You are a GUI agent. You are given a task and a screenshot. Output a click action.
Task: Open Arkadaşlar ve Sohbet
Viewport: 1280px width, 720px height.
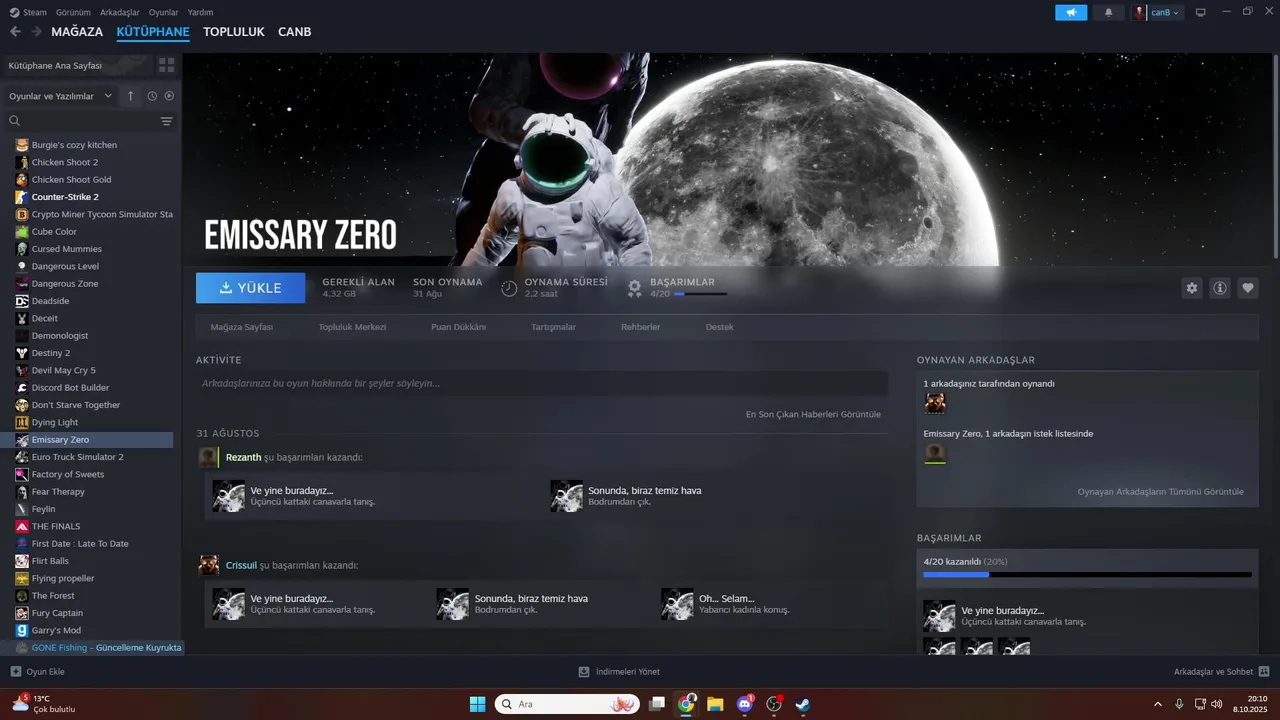(1221, 672)
